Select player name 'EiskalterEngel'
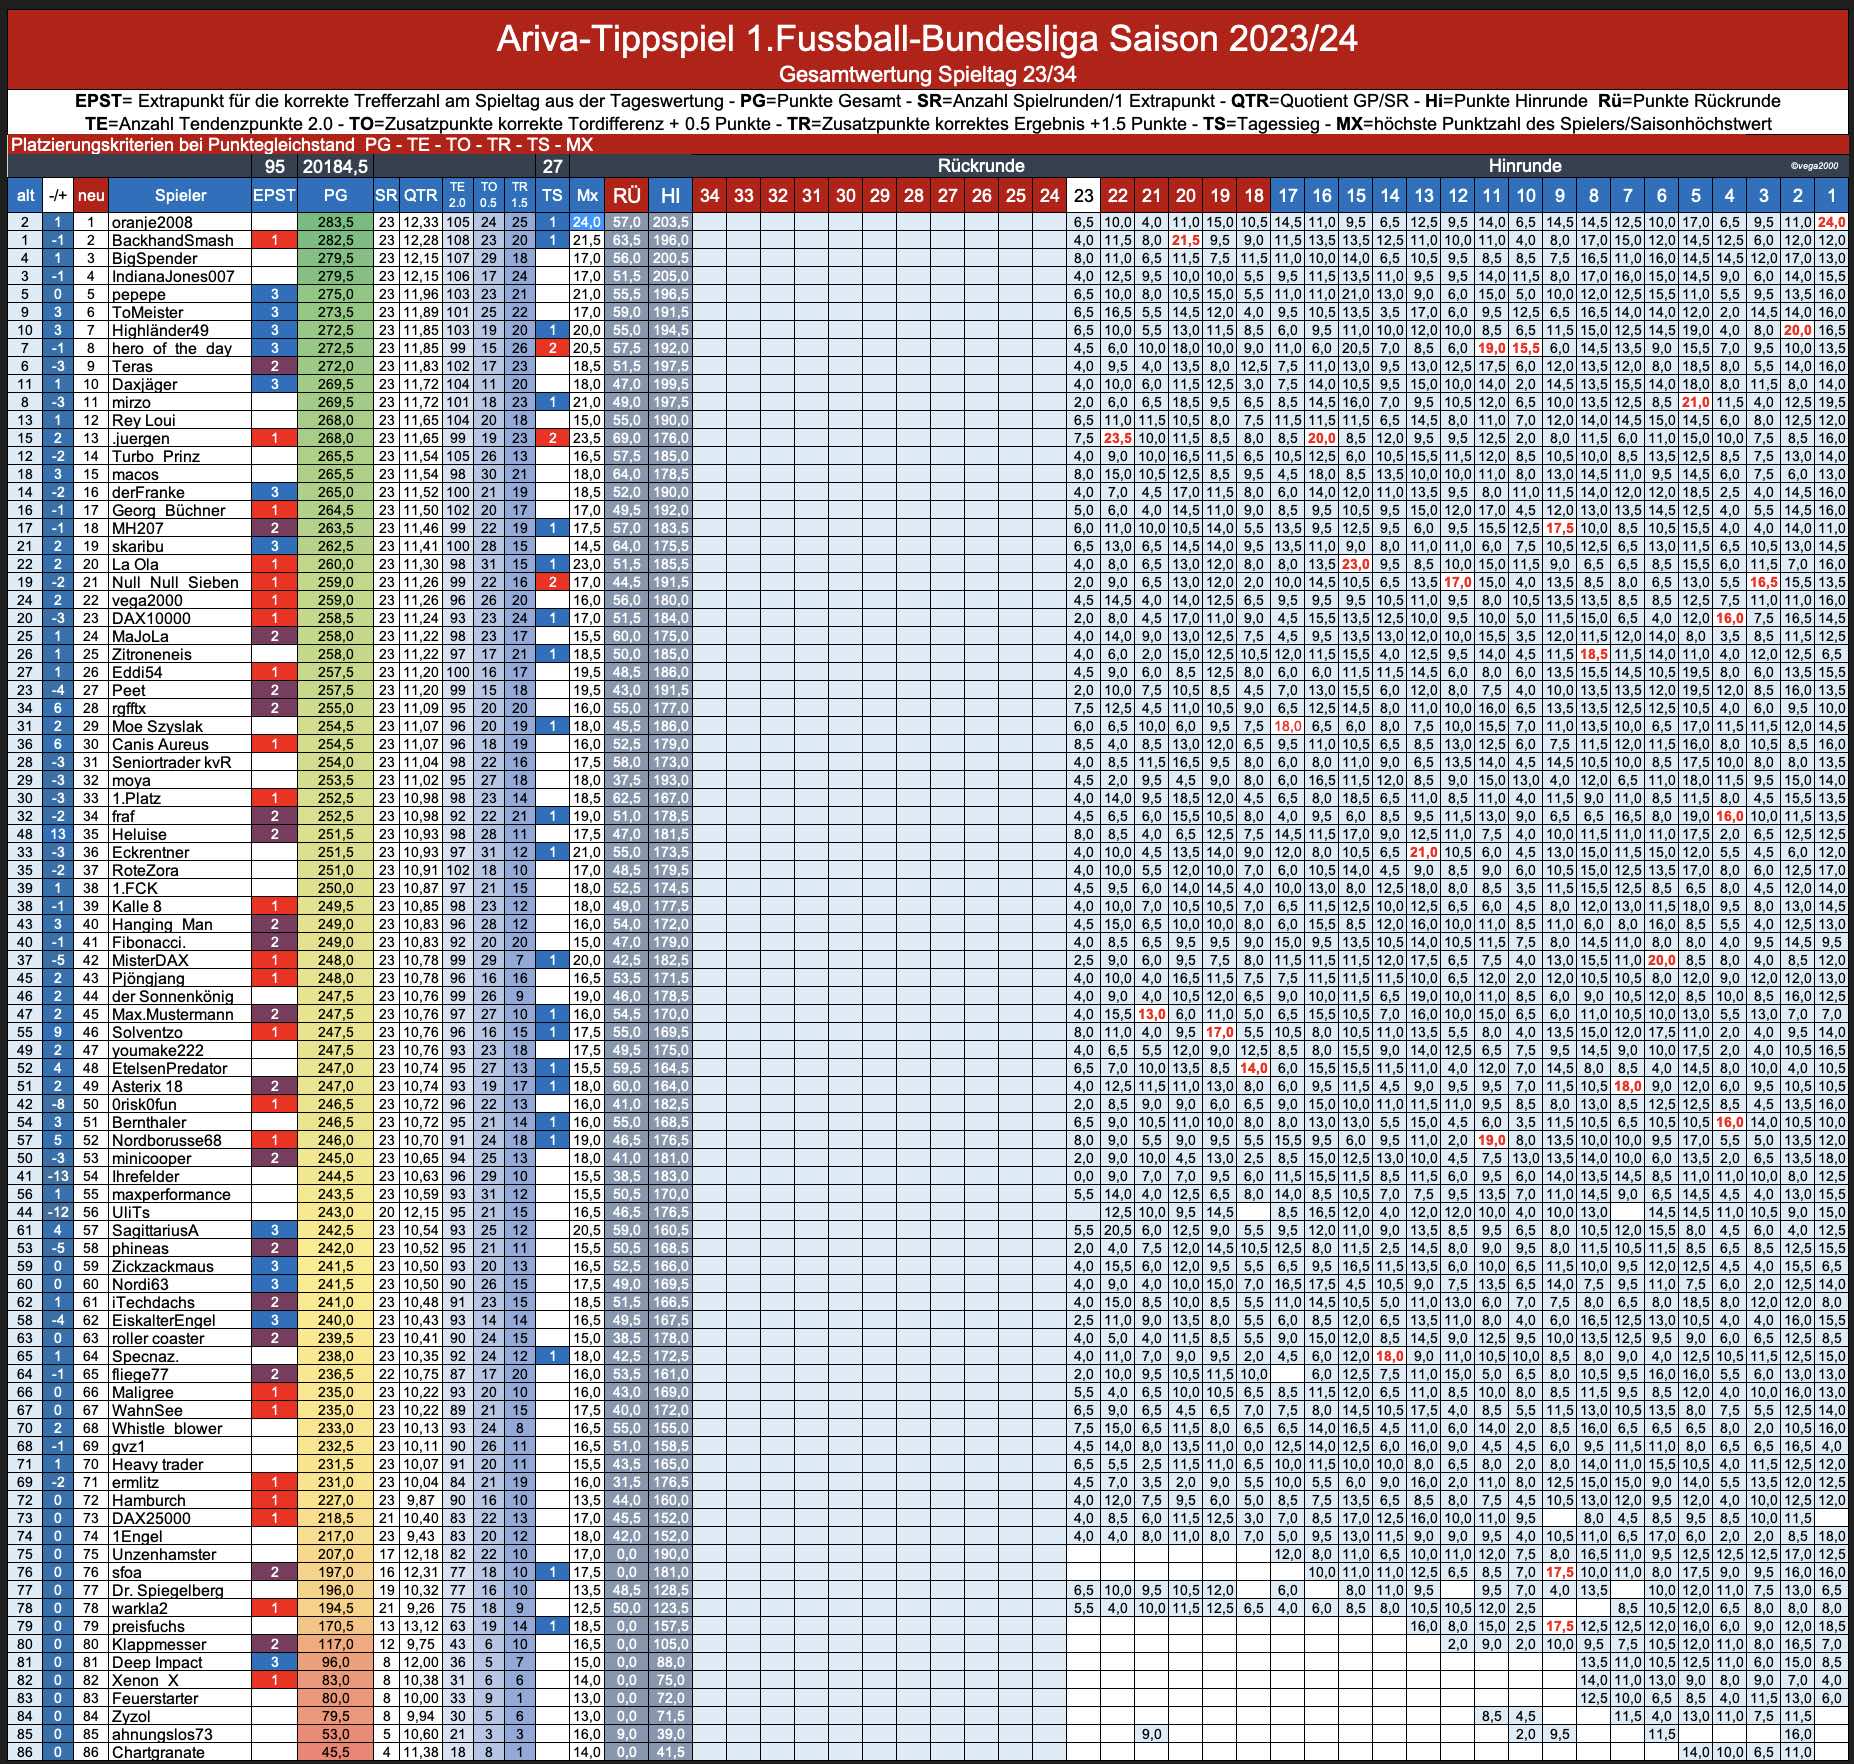 click(x=164, y=1320)
